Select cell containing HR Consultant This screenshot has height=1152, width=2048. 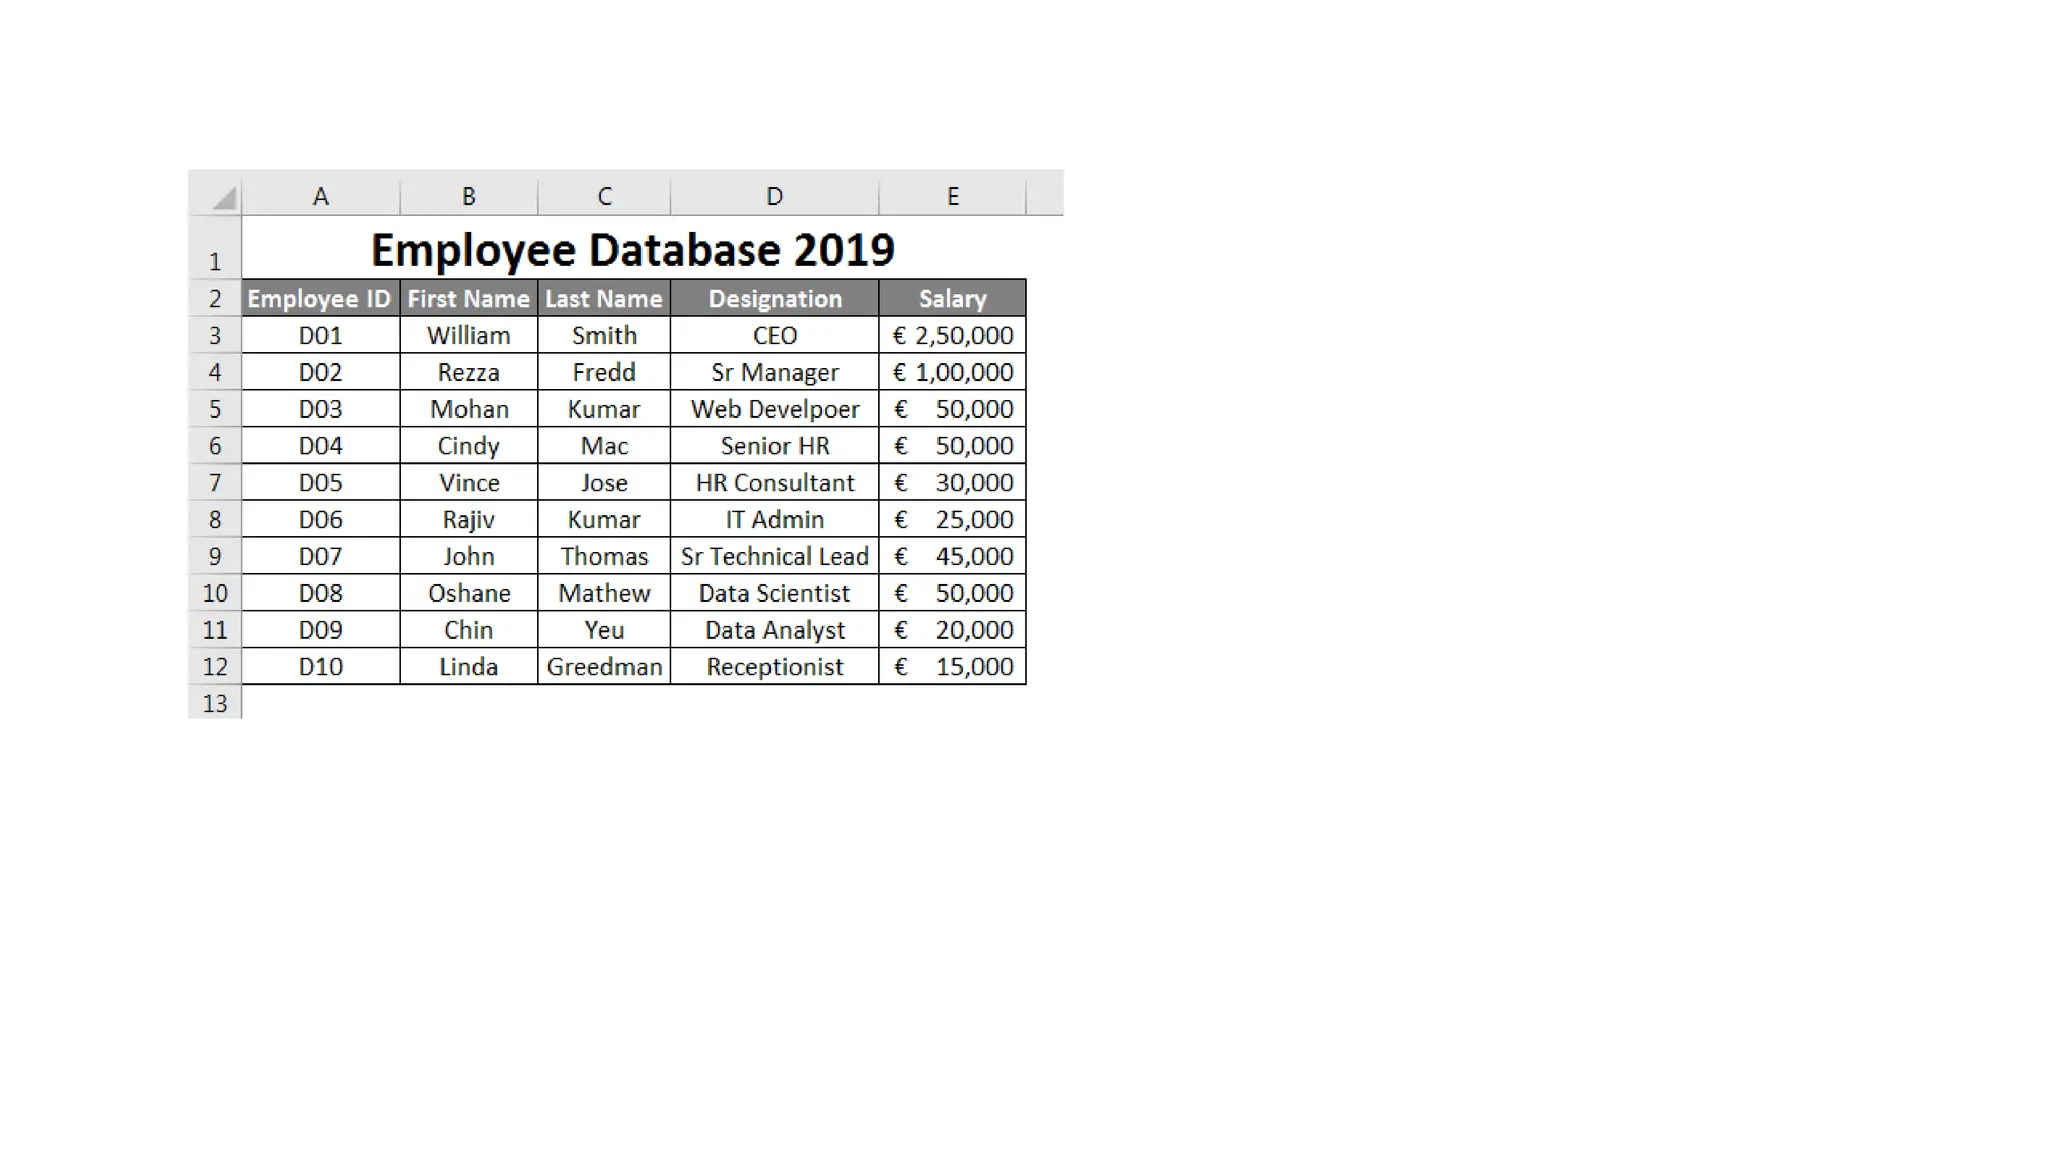click(x=775, y=482)
